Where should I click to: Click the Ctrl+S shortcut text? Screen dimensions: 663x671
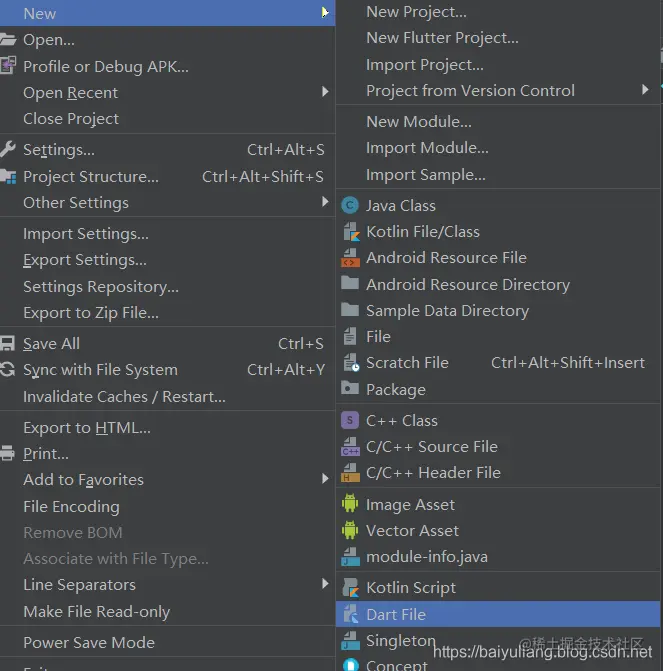(x=301, y=343)
